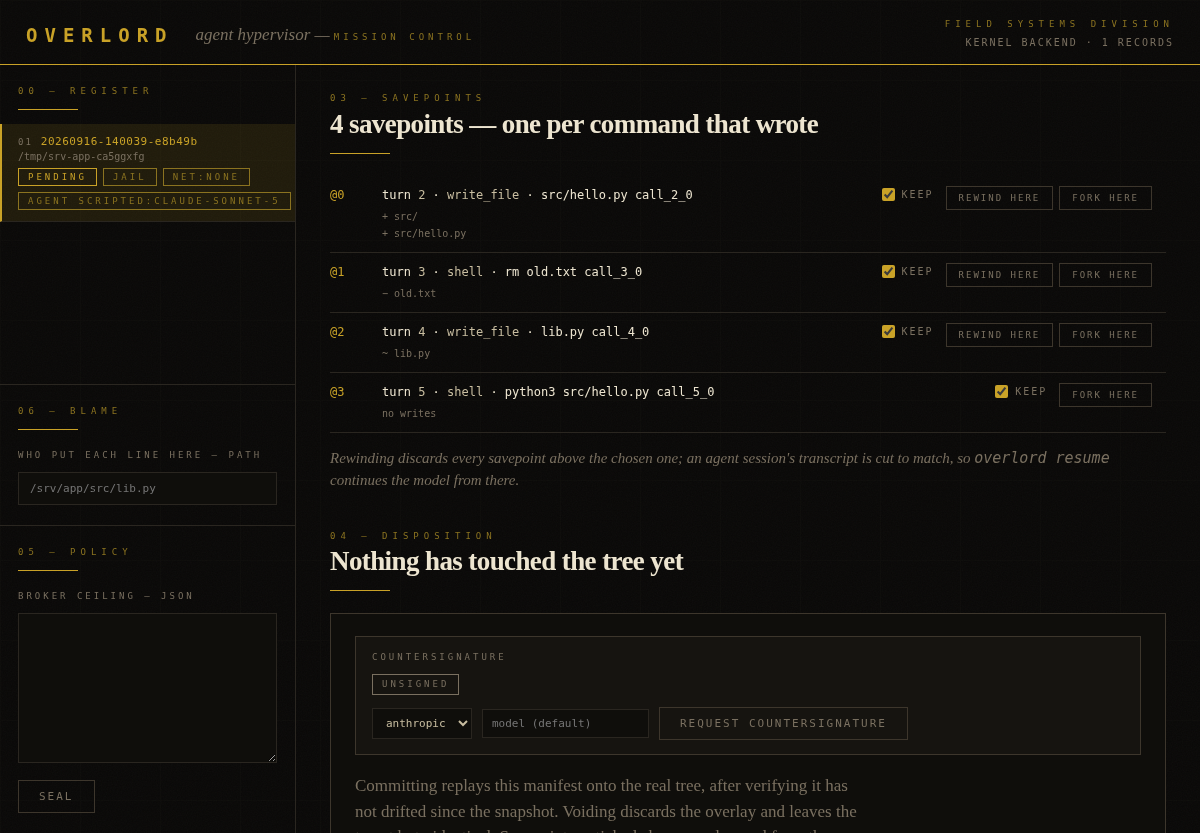The image size is (1200, 833).
Task: Click 'turn 4 · write_file · lib.py call_4_0'
Action: 515,332
